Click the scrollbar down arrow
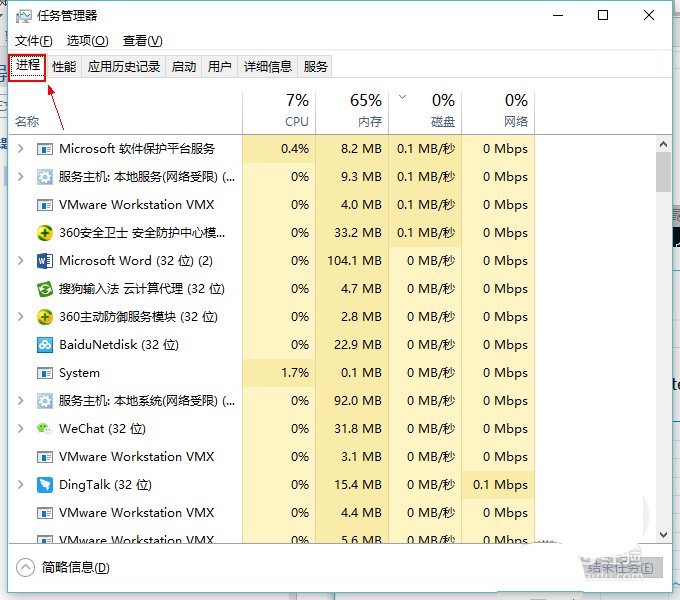 [x=663, y=535]
